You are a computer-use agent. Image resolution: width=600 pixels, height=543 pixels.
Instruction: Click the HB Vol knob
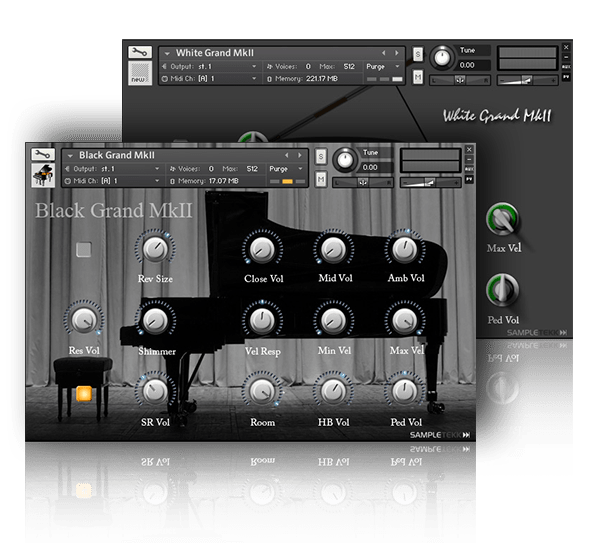click(333, 391)
